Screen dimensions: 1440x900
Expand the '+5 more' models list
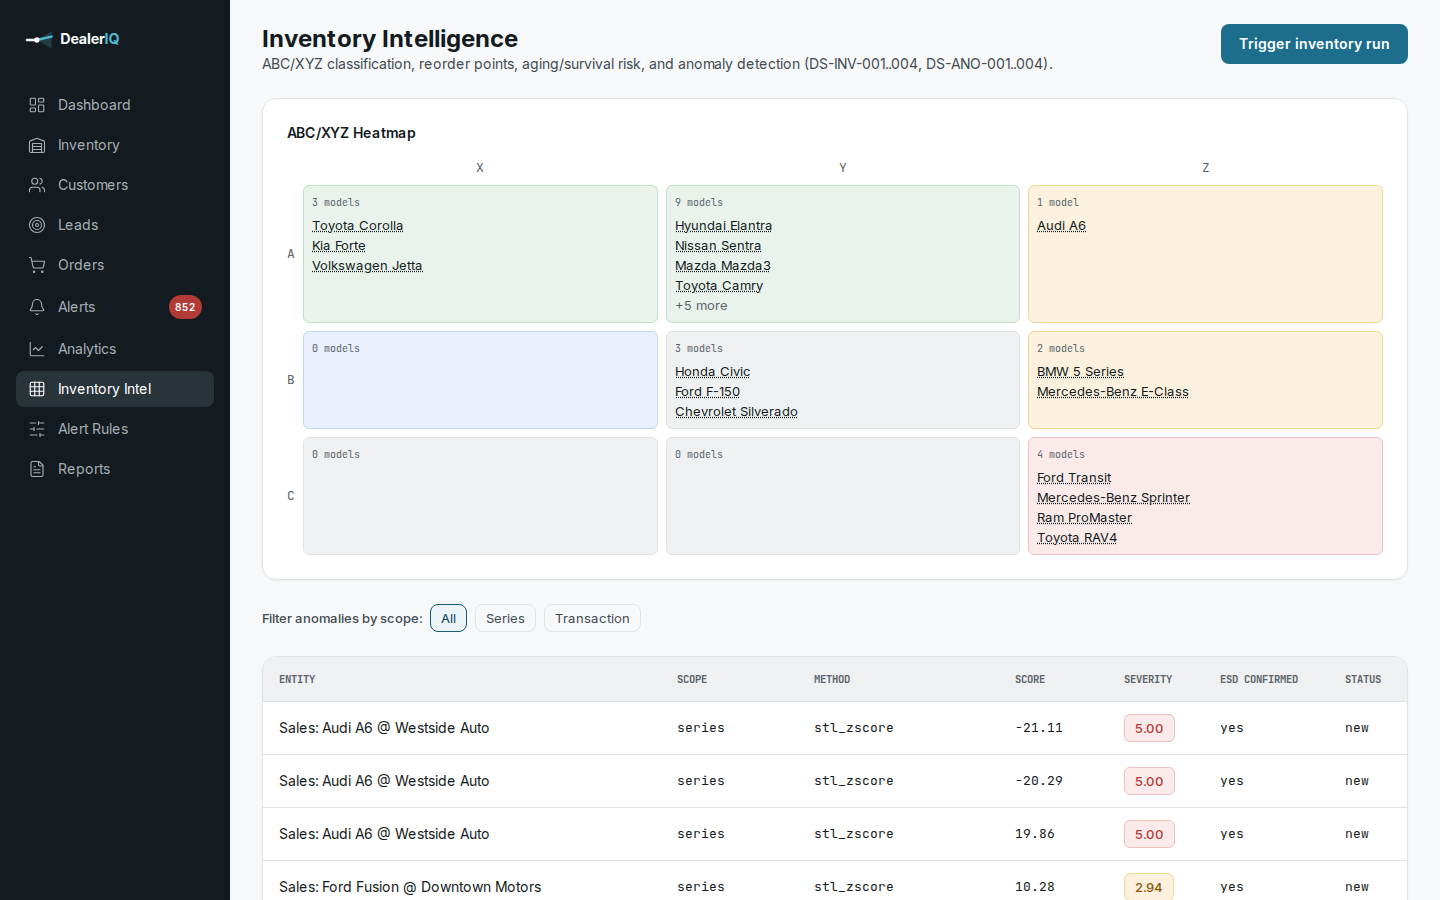click(701, 306)
